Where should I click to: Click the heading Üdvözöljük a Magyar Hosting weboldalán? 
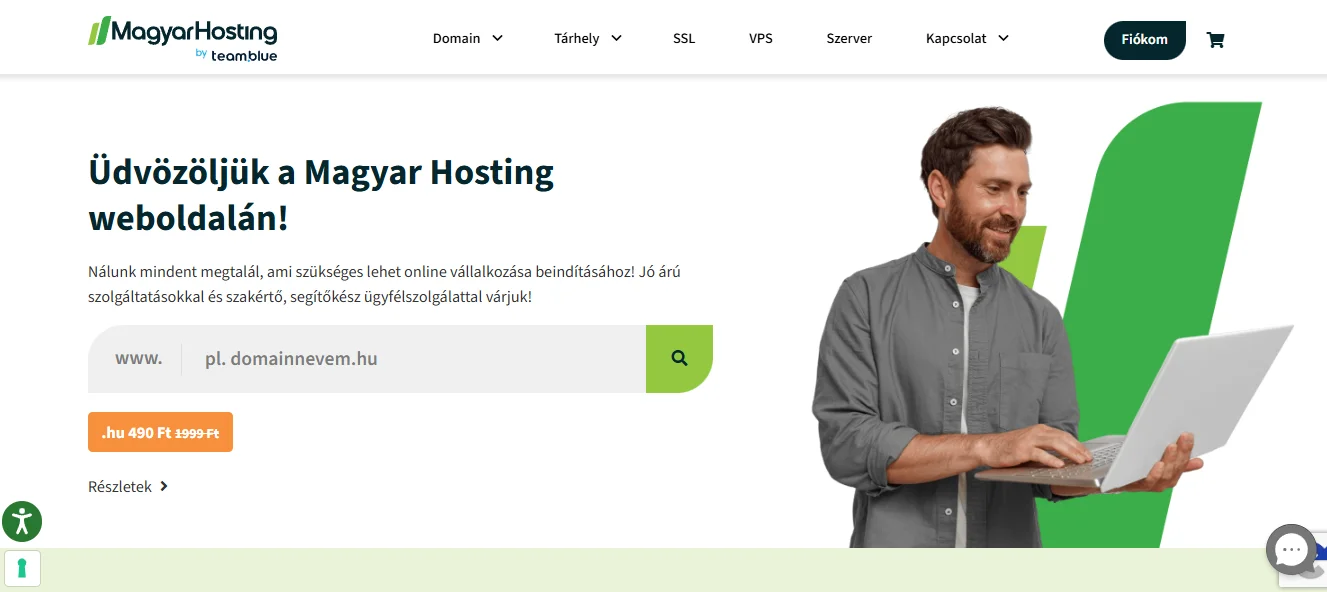point(321,195)
